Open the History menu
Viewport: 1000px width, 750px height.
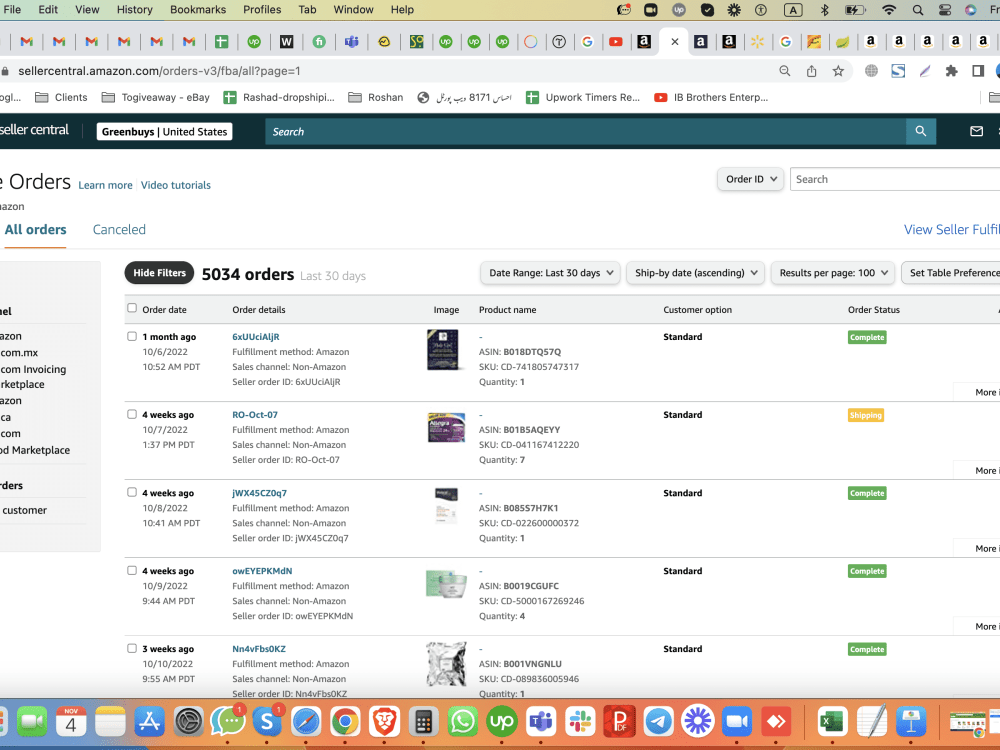[x=135, y=10]
